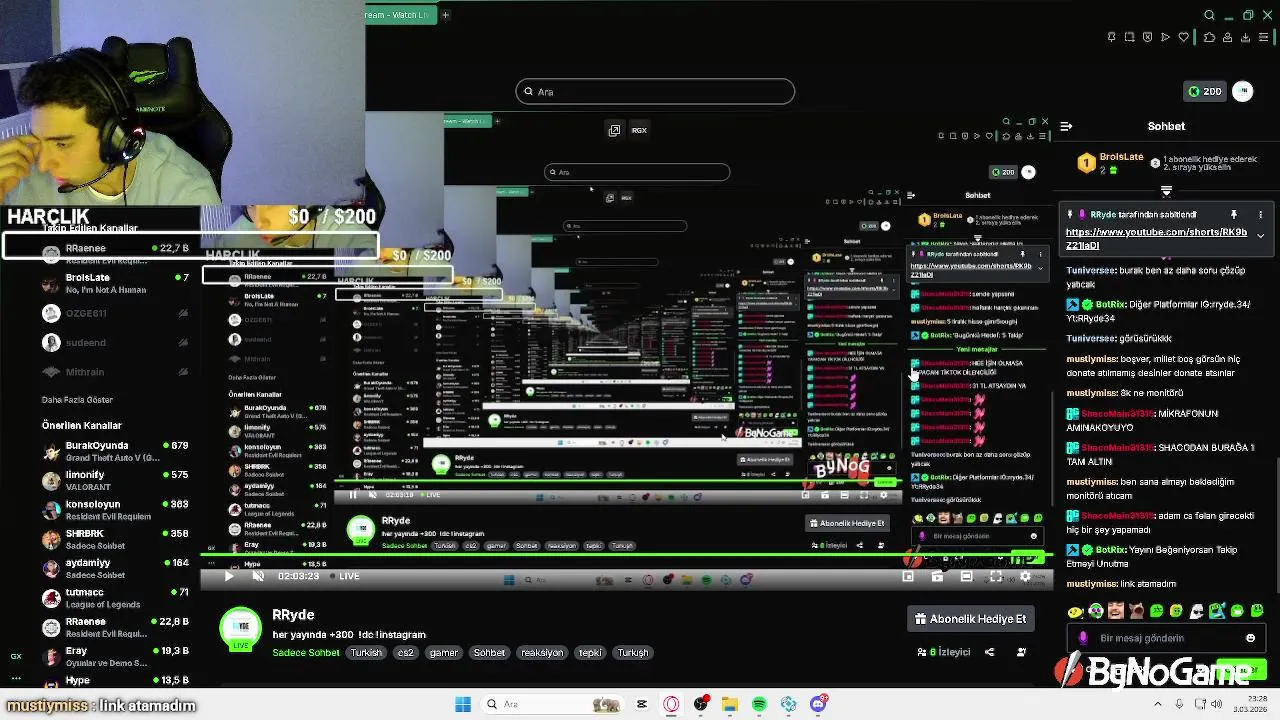Image resolution: width=1280 pixels, height=720 pixels.
Task: Open BurakOyunda channel in sidebar
Action: [115, 451]
